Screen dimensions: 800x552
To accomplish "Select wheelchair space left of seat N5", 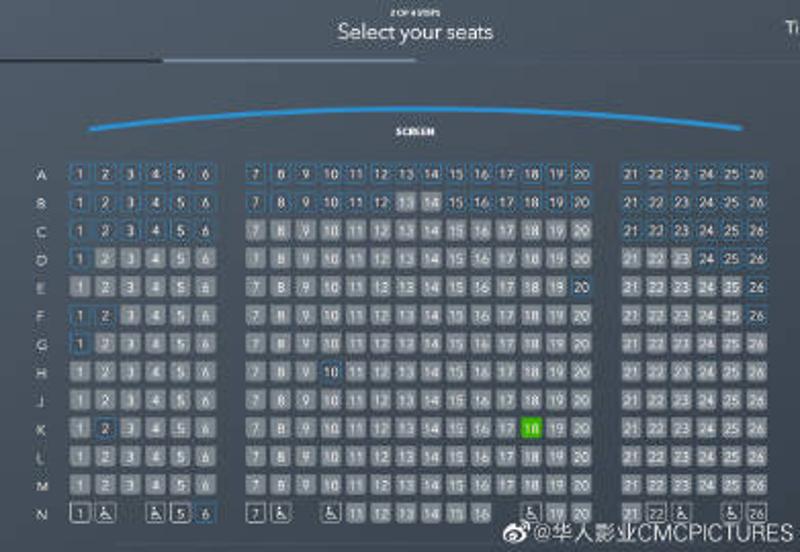I will [x=155, y=513].
